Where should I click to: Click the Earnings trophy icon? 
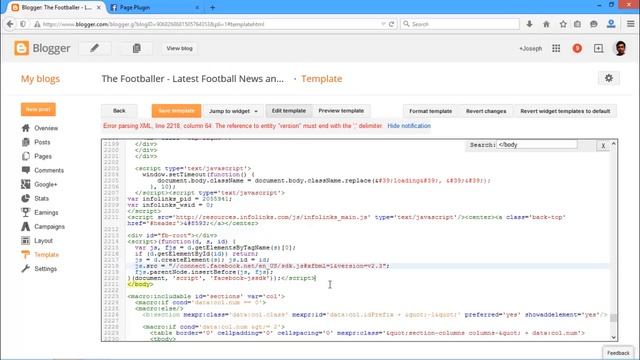26,212
